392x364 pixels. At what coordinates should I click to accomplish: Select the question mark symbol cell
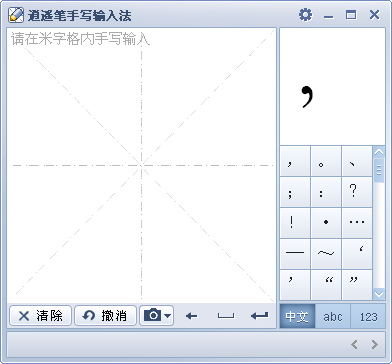(357, 192)
